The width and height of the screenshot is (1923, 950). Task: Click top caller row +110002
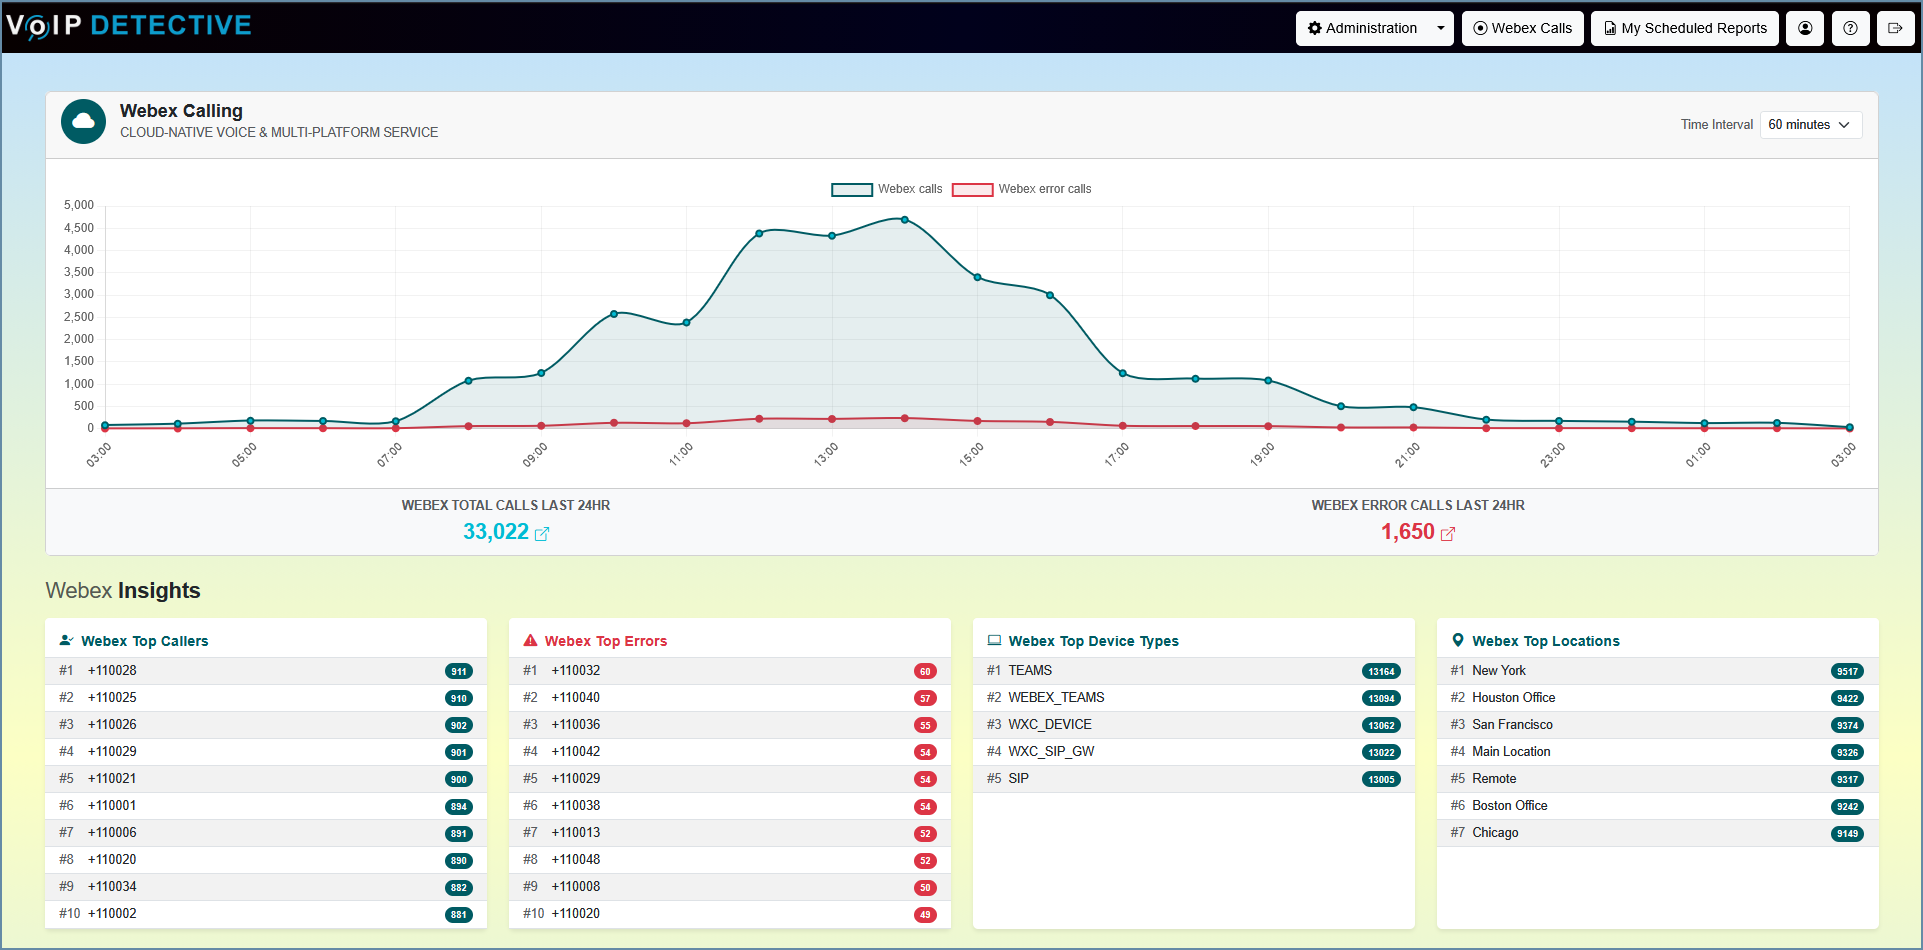point(266,914)
